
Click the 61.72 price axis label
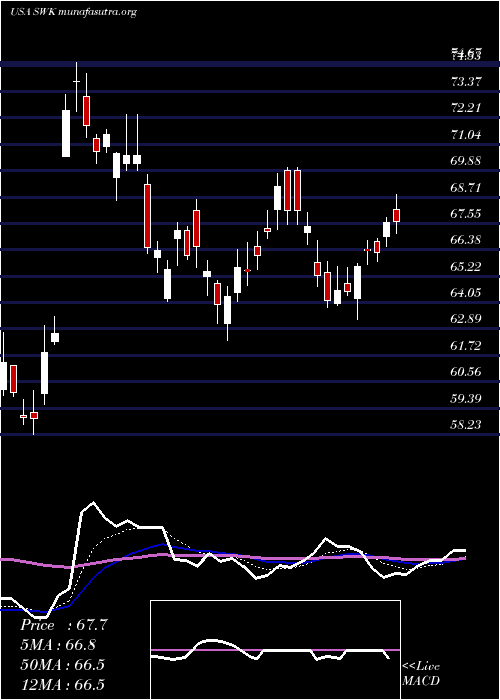(466, 345)
